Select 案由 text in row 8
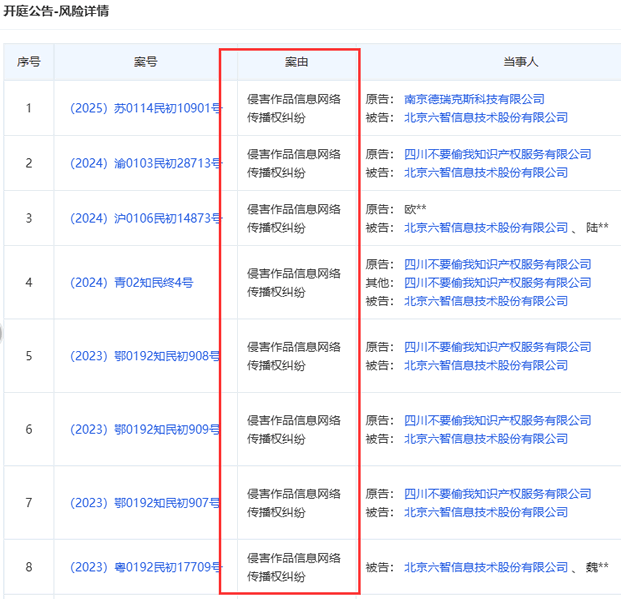This screenshot has width=621, height=599. (293, 567)
